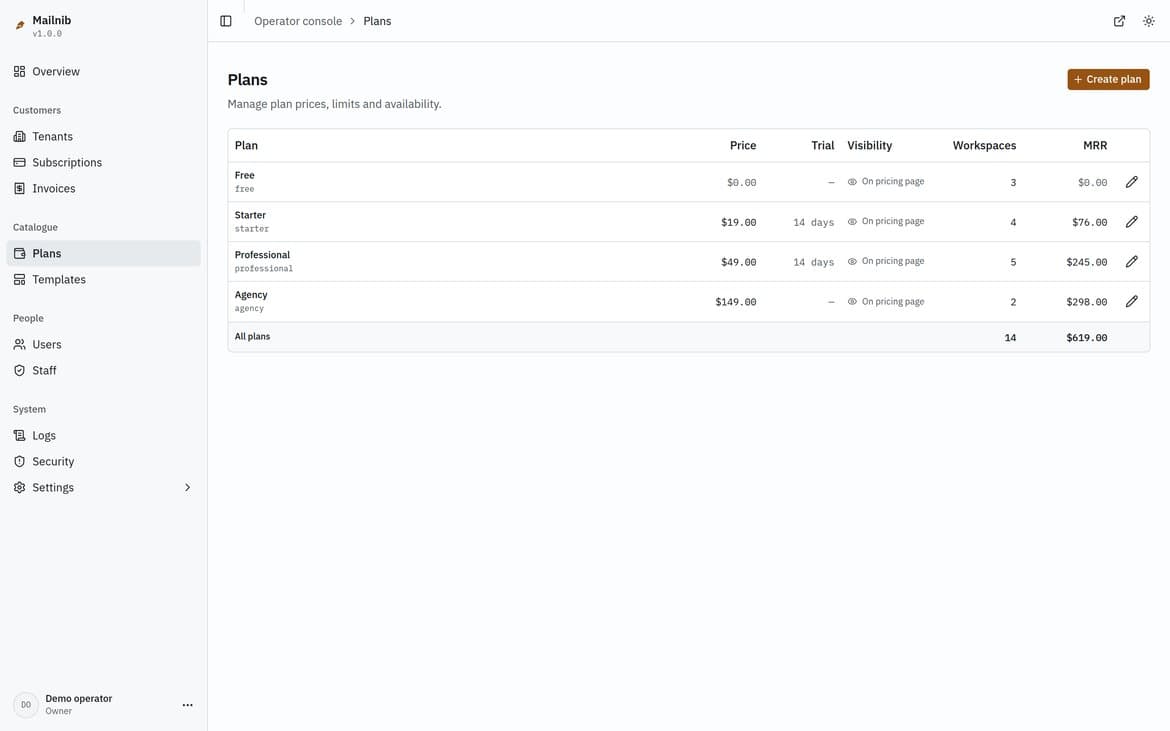Expand the Settings chevron arrow
1170x731 pixels.
(x=187, y=488)
